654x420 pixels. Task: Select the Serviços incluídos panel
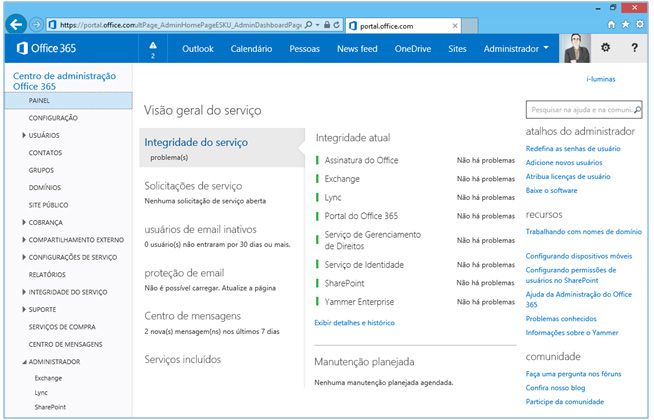point(182,360)
